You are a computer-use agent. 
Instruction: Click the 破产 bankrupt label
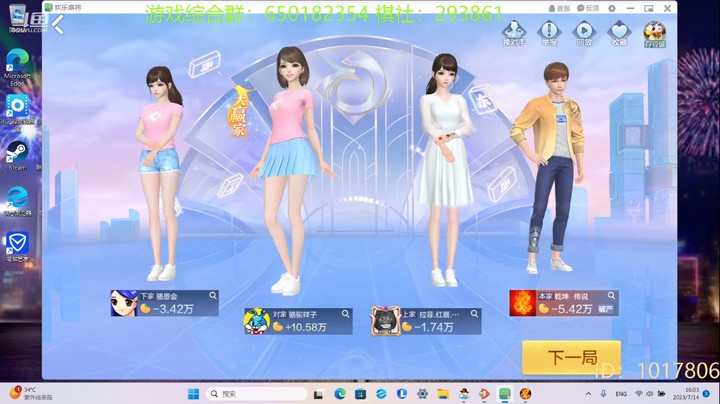pos(605,309)
